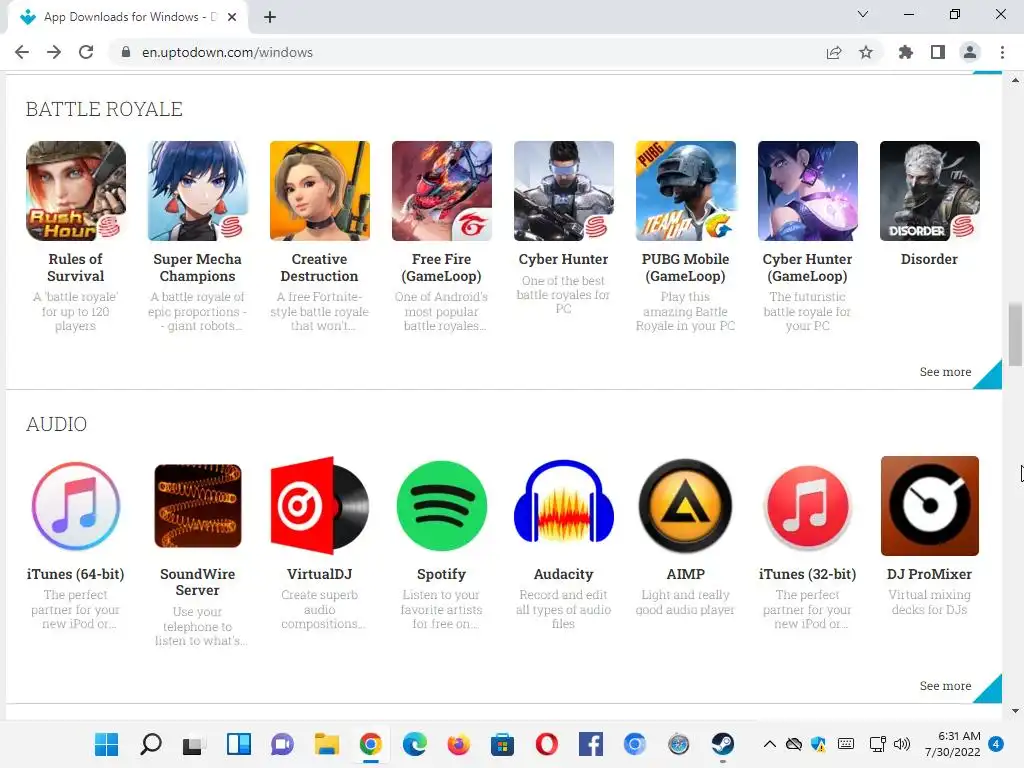The height and width of the screenshot is (768, 1024).
Task: View site information via the lock icon
Action: click(x=126, y=52)
